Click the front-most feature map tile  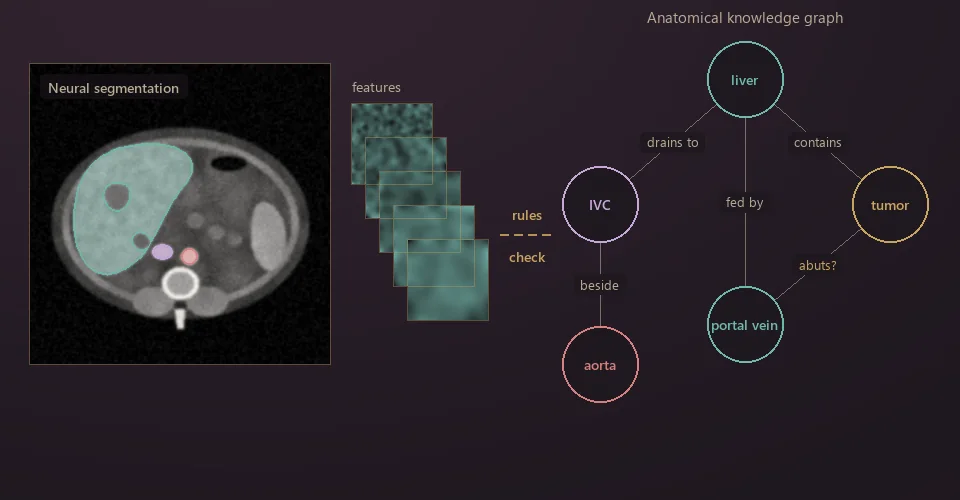[x=448, y=280]
